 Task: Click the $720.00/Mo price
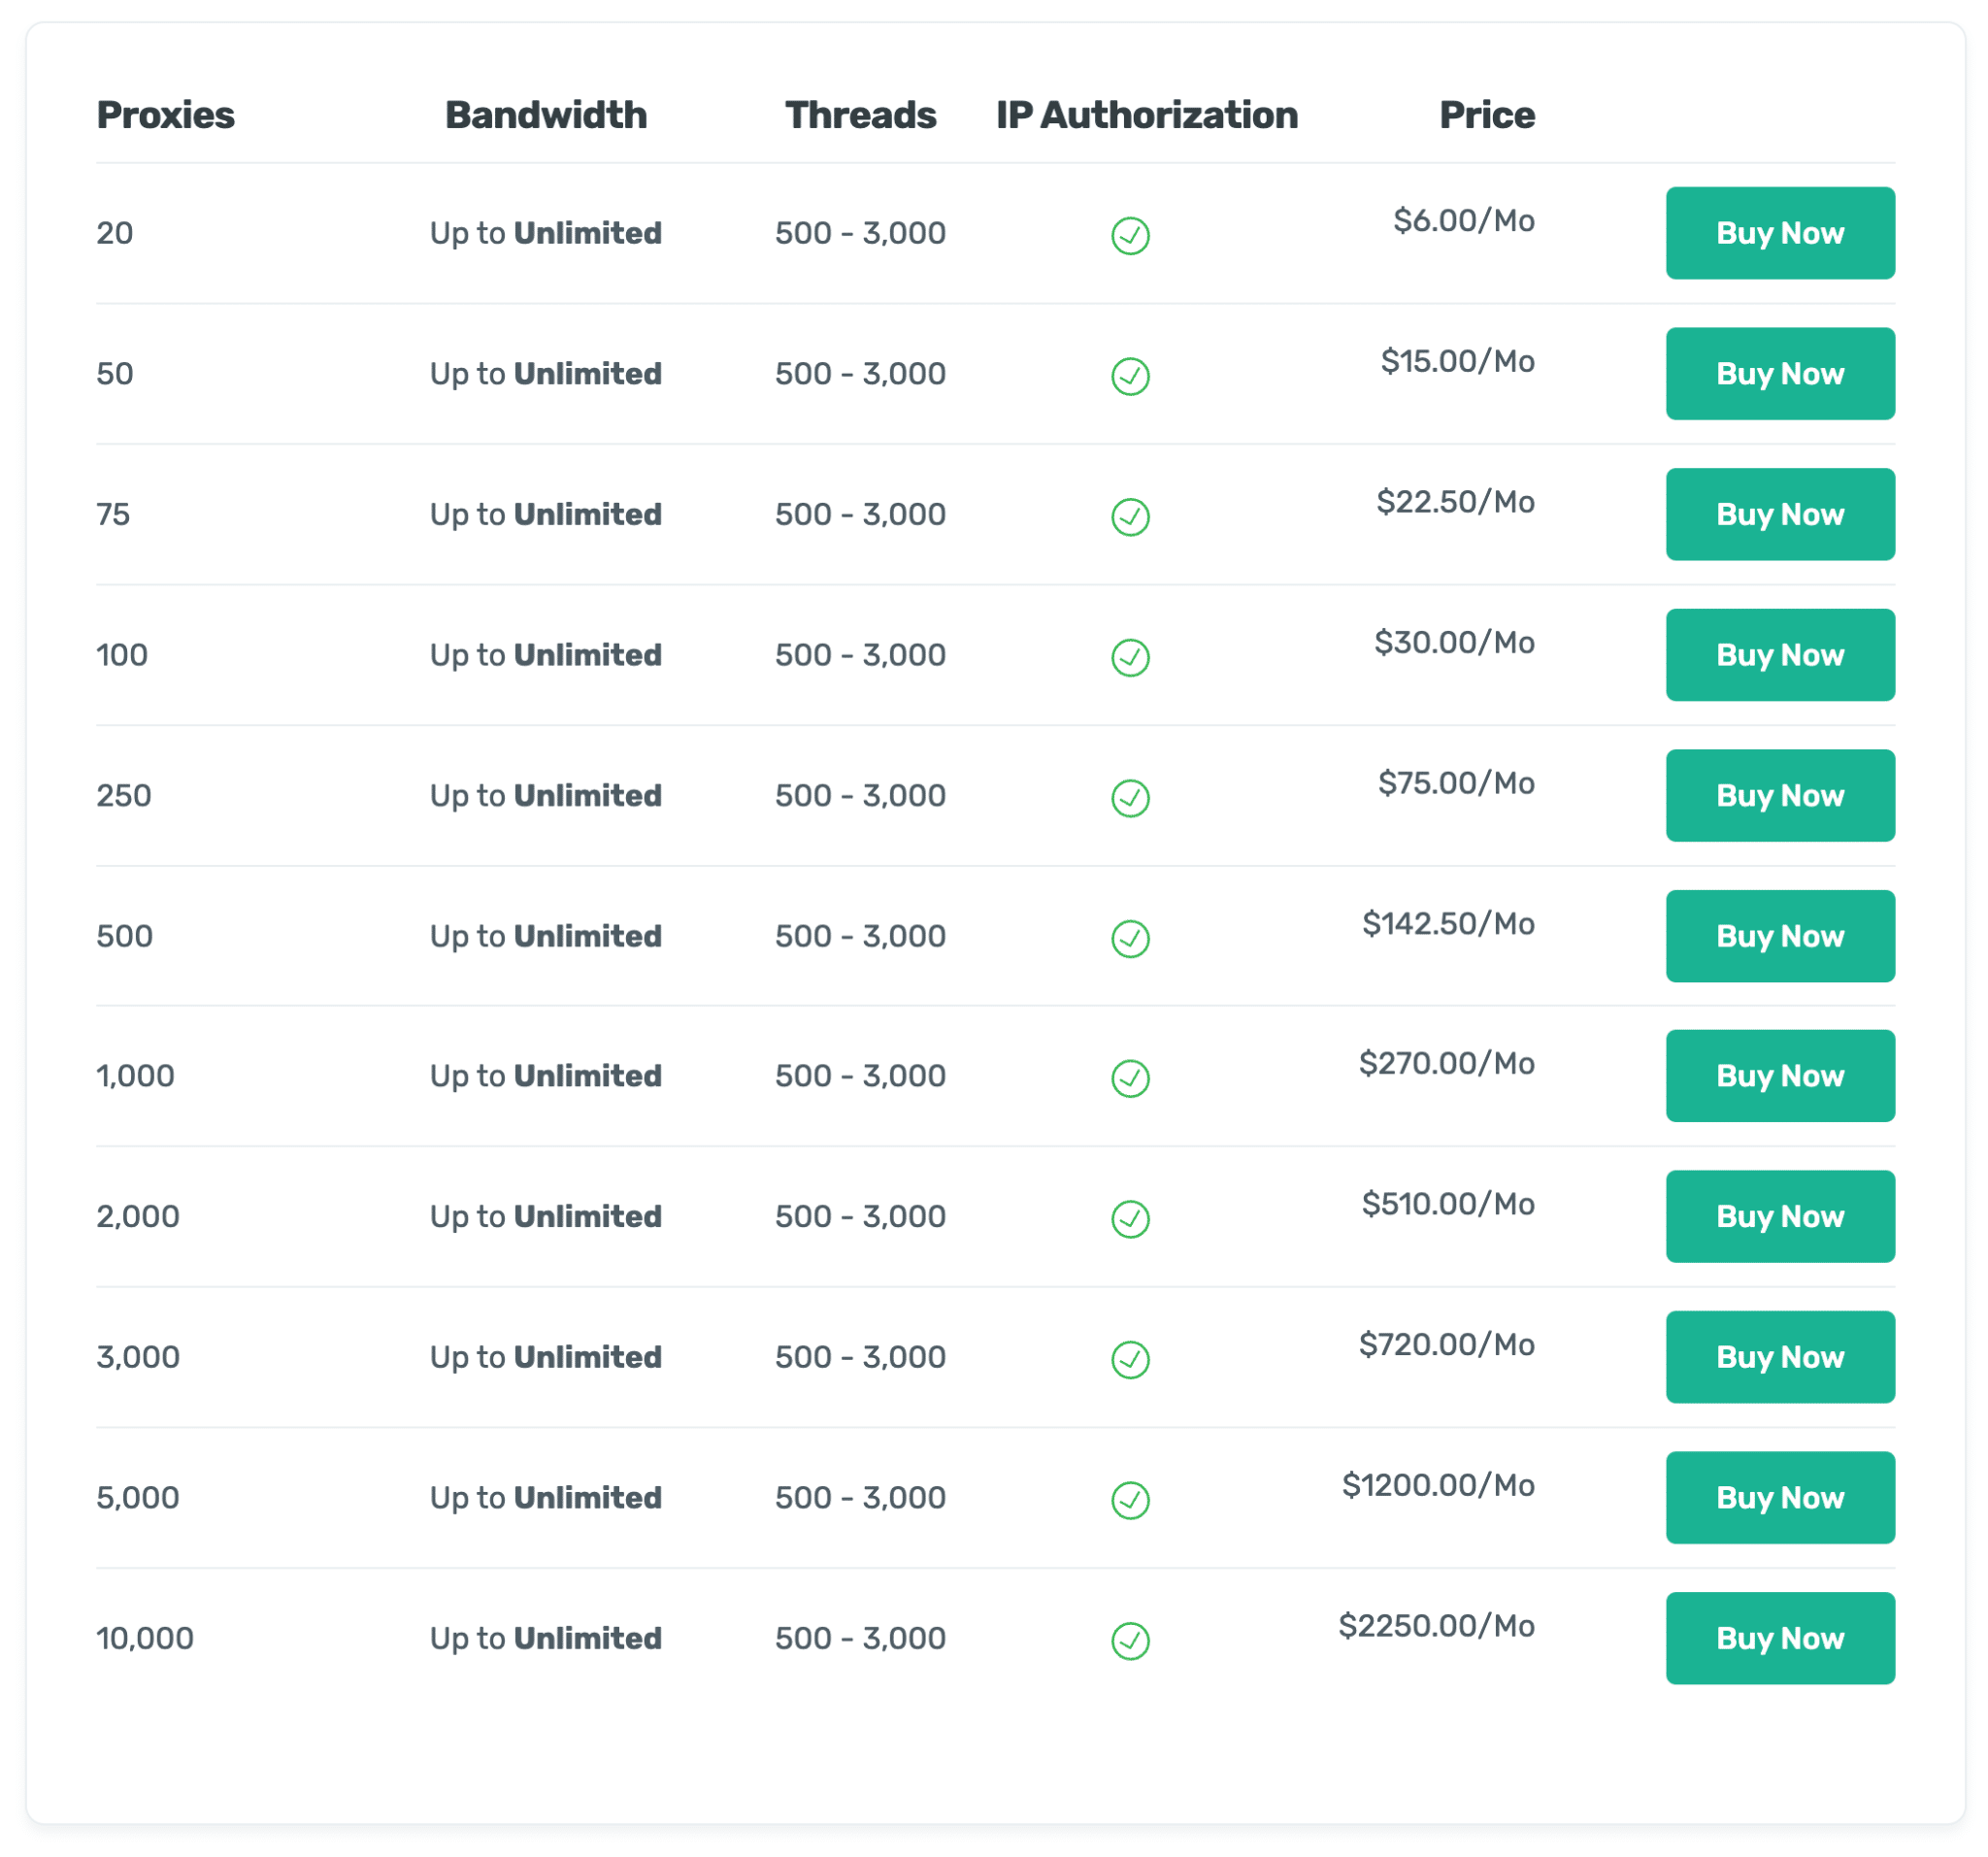(x=1447, y=1344)
